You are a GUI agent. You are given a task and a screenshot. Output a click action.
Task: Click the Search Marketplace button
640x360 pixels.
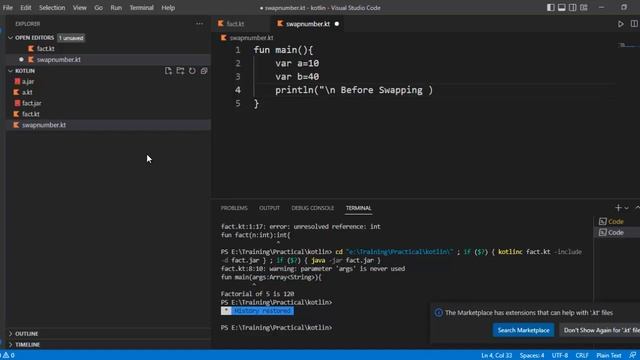click(x=523, y=330)
